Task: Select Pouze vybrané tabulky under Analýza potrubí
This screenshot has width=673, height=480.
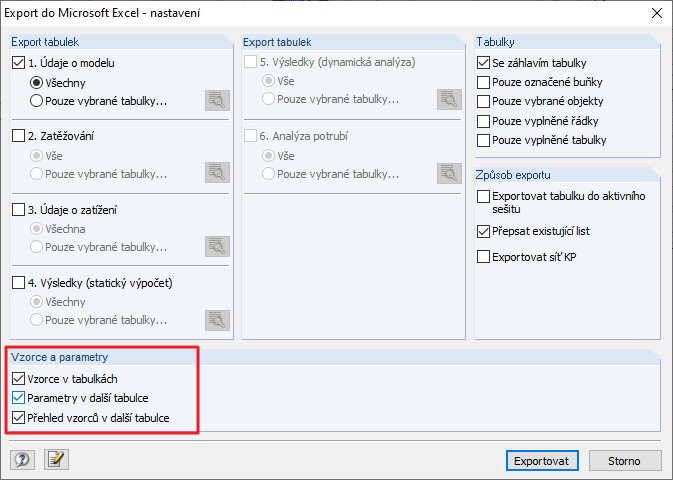Action: click(268, 174)
